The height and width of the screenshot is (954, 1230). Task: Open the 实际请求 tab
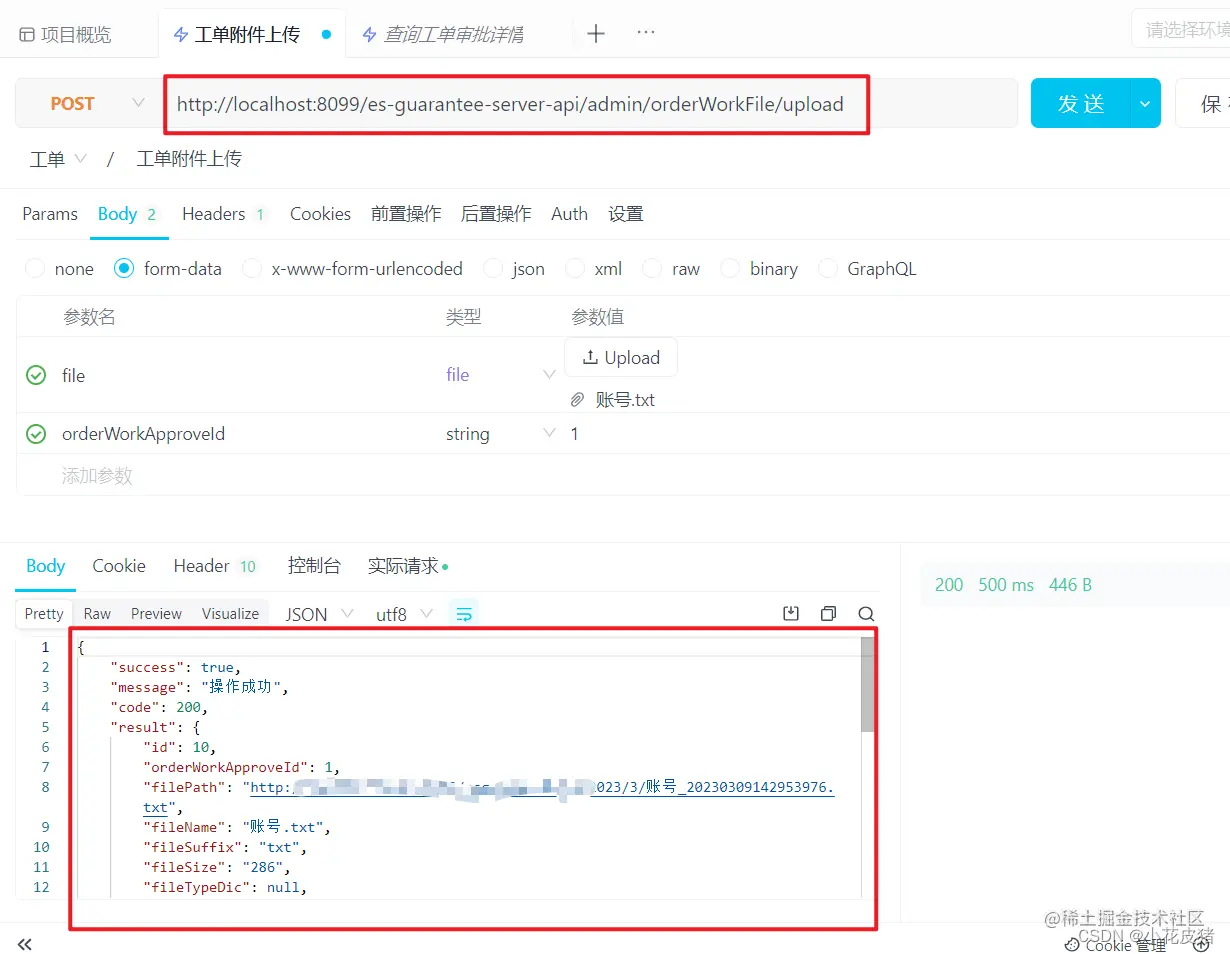coord(407,566)
